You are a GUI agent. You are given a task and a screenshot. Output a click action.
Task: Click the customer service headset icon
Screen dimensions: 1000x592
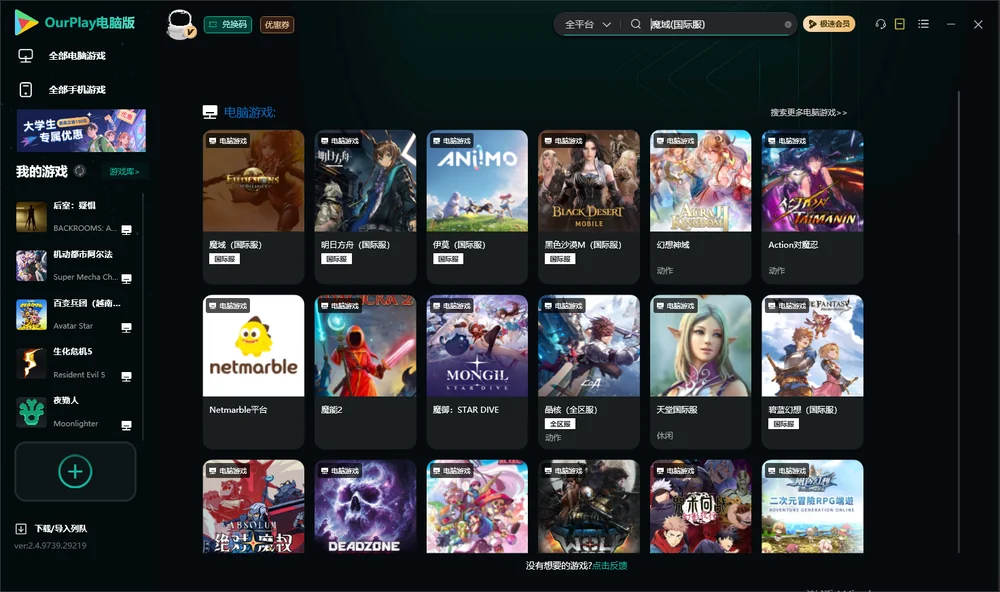click(x=880, y=24)
